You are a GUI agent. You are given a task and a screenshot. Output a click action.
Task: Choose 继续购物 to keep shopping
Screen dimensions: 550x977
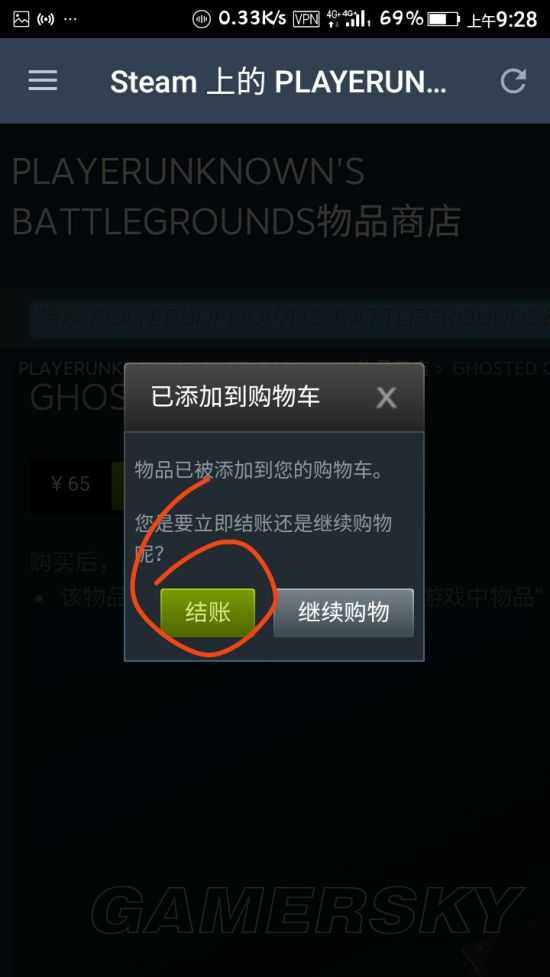pyautogui.click(x=343, y=612)
